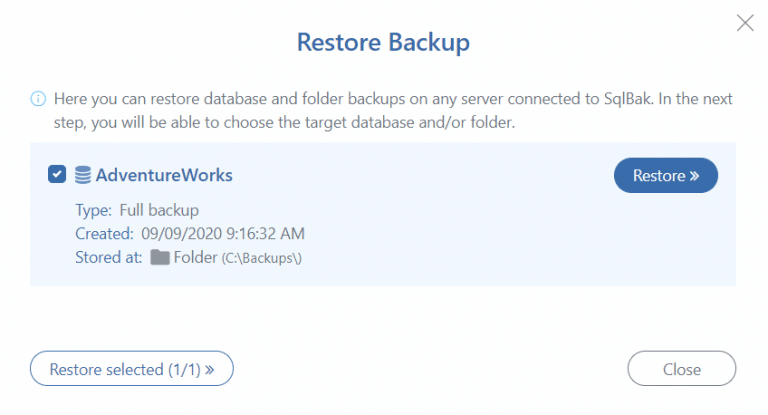Screen dimensions: 768x415
Task: Click the Restore selected (1/1) button
Action: (131, 369)
